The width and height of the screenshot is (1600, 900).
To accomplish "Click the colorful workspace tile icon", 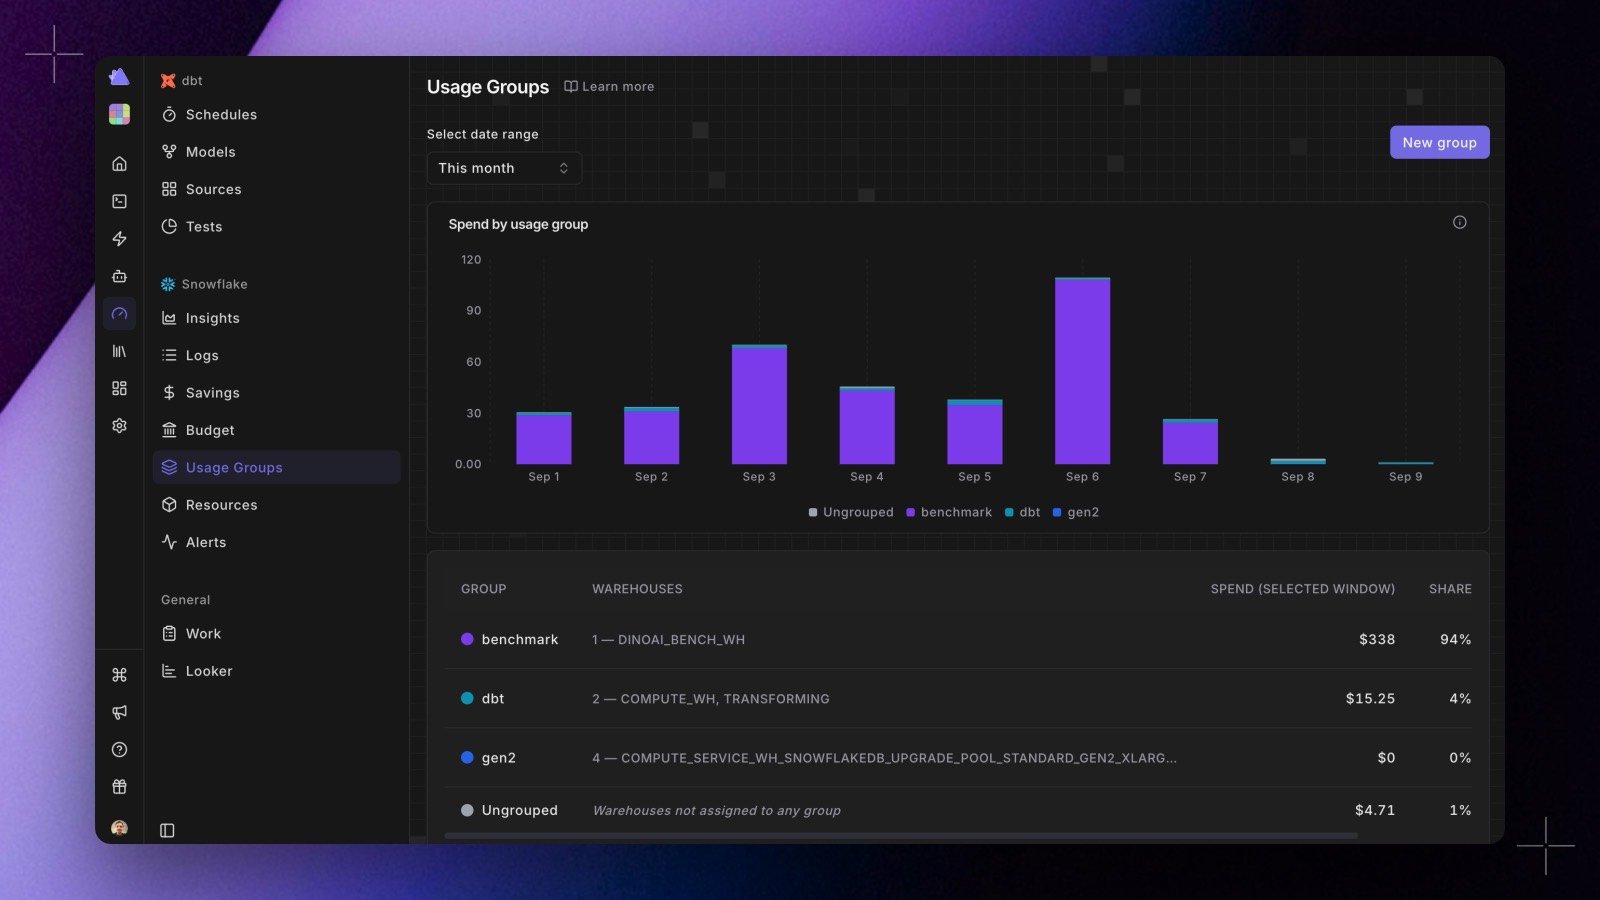I will click(119, 115).
